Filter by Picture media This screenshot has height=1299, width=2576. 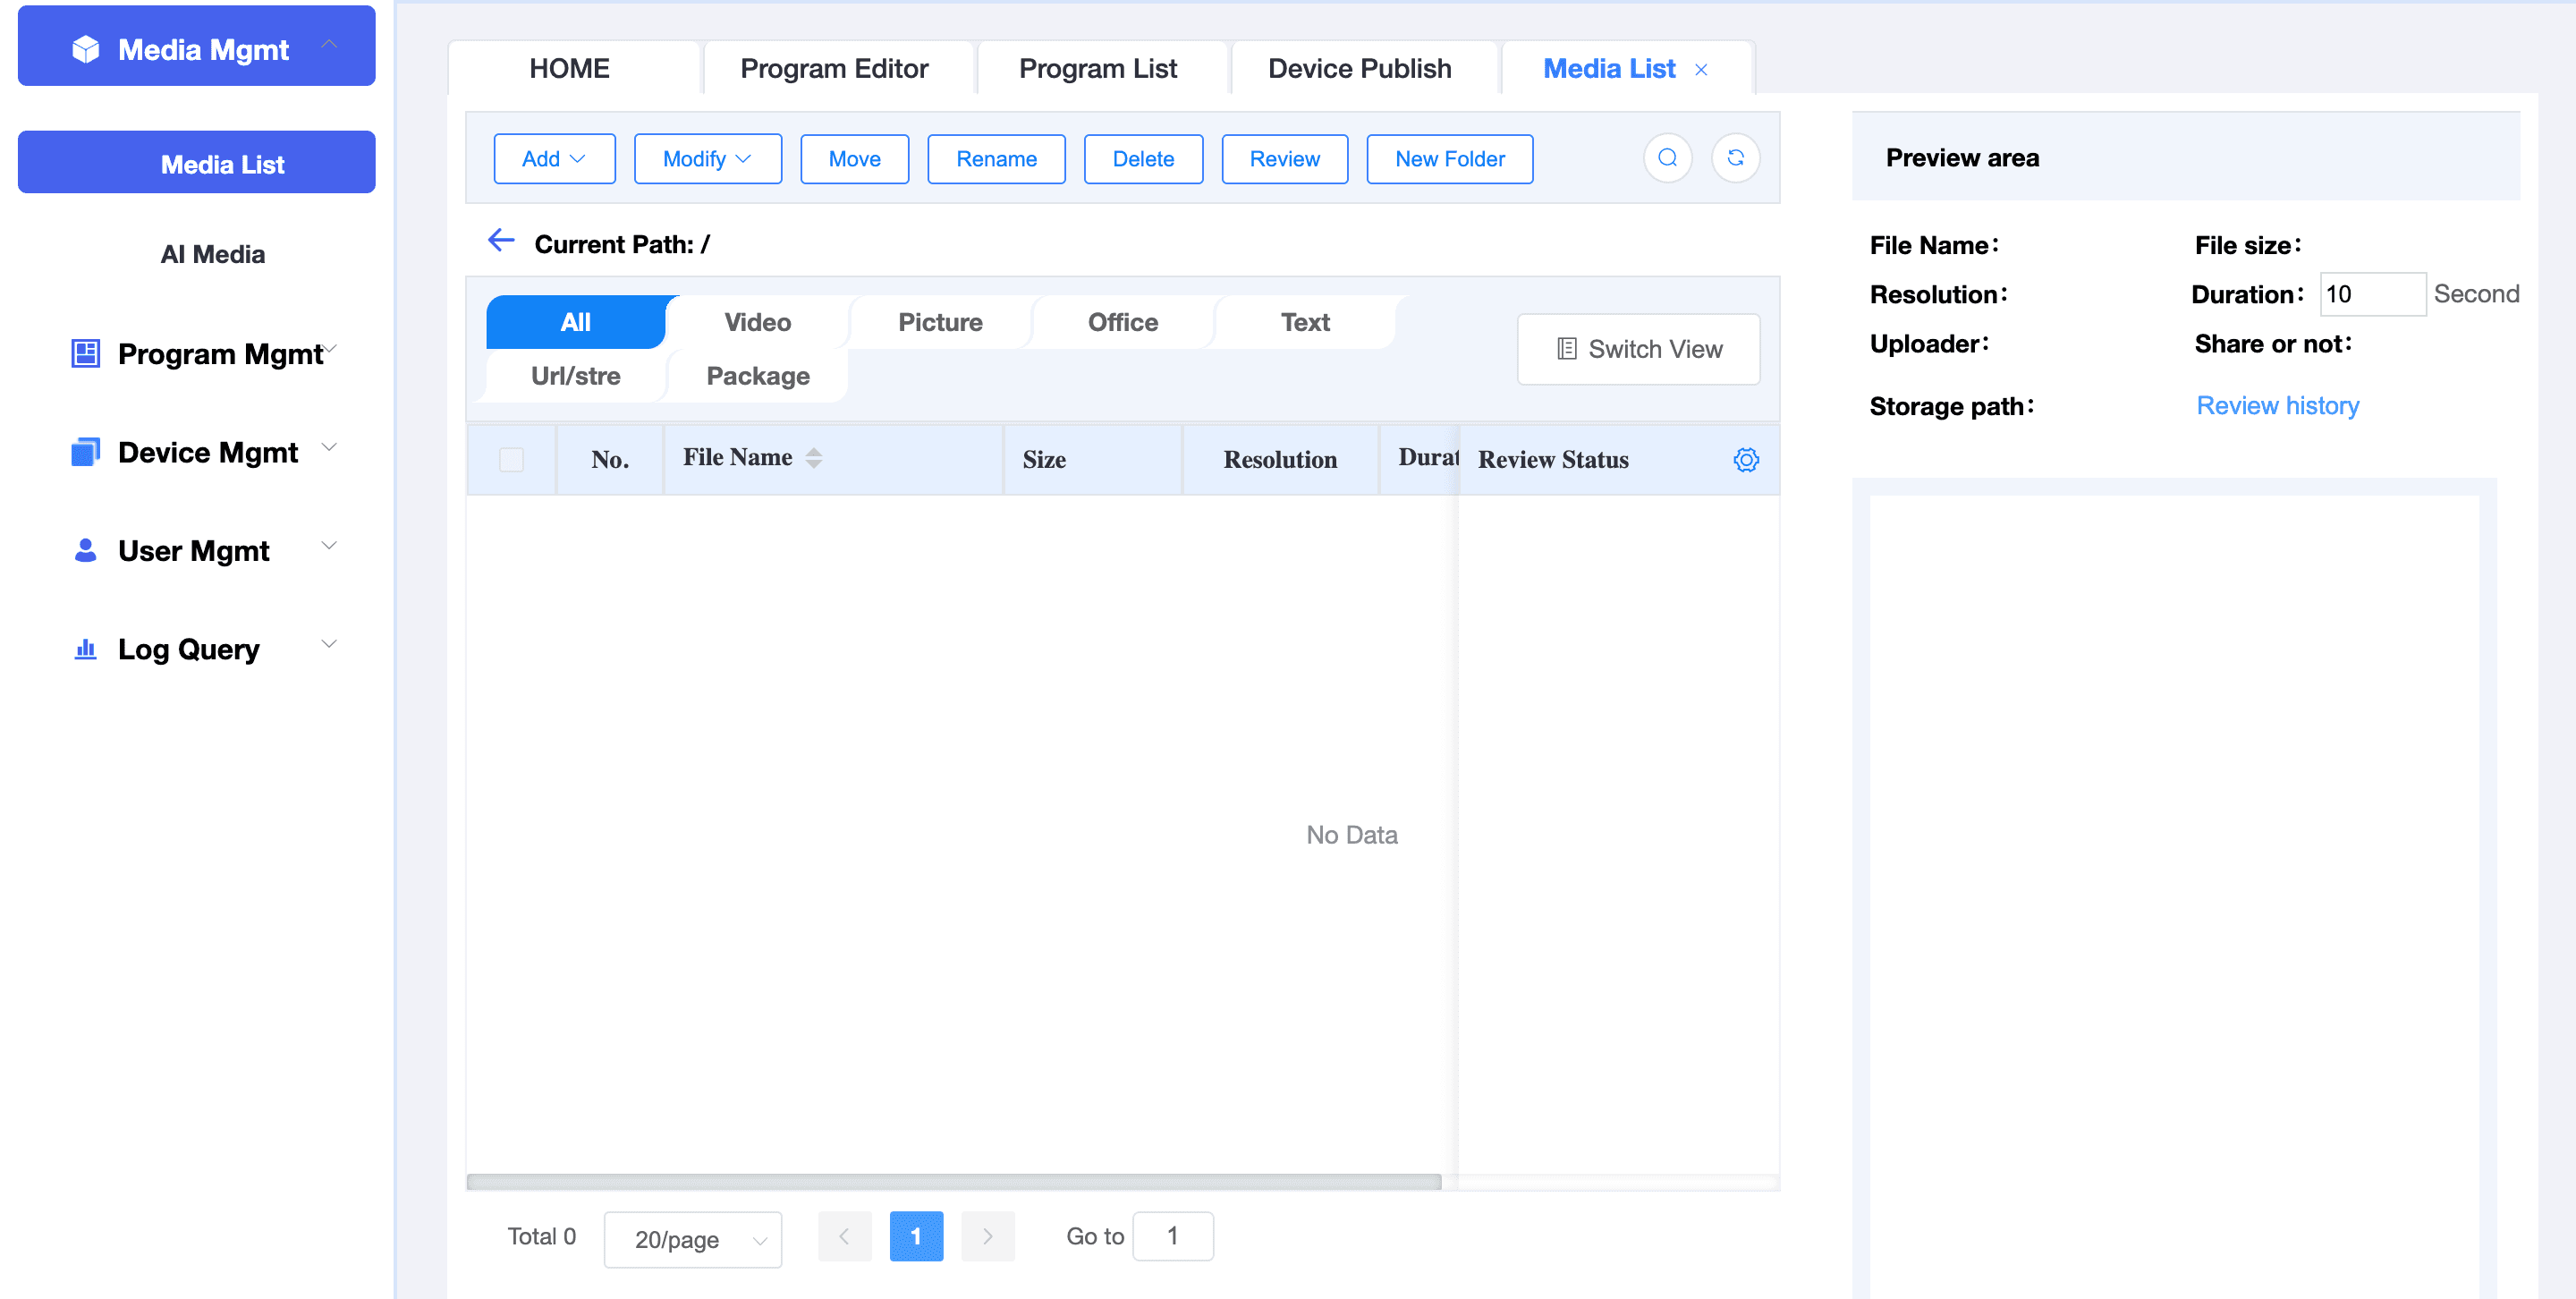940,322
